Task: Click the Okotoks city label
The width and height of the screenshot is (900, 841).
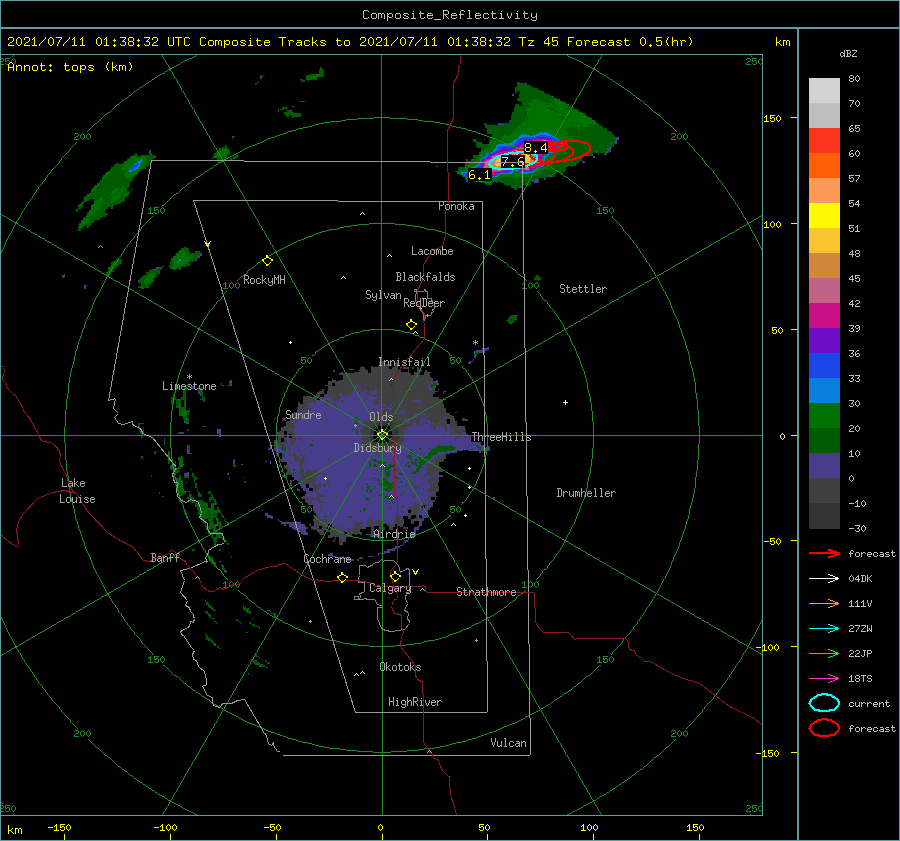Action: point(400,667)
